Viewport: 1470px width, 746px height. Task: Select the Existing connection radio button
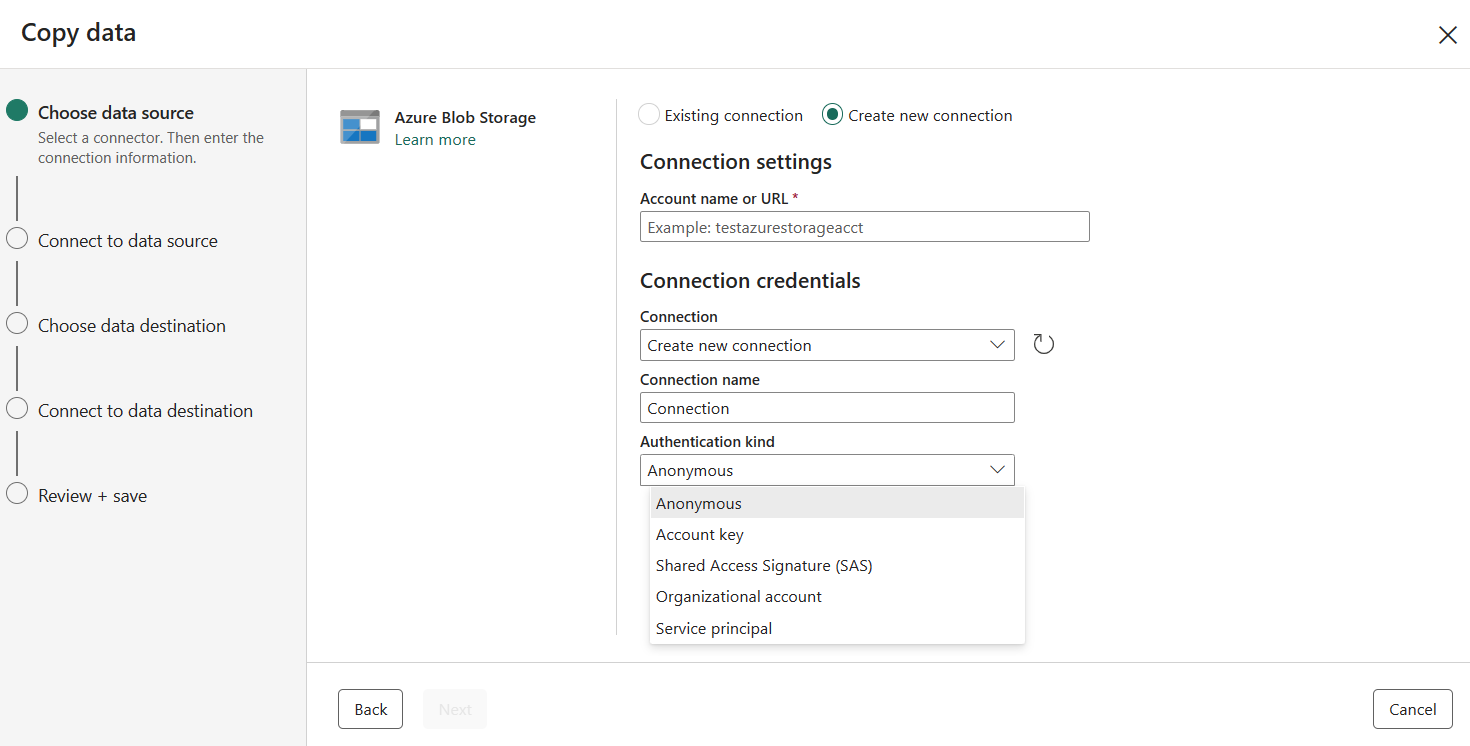coord(647,114)
